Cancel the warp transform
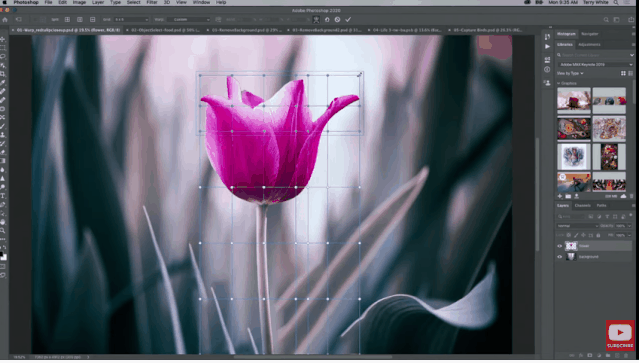The width and height of the screenshot is (639, 363). click(337, 20)
